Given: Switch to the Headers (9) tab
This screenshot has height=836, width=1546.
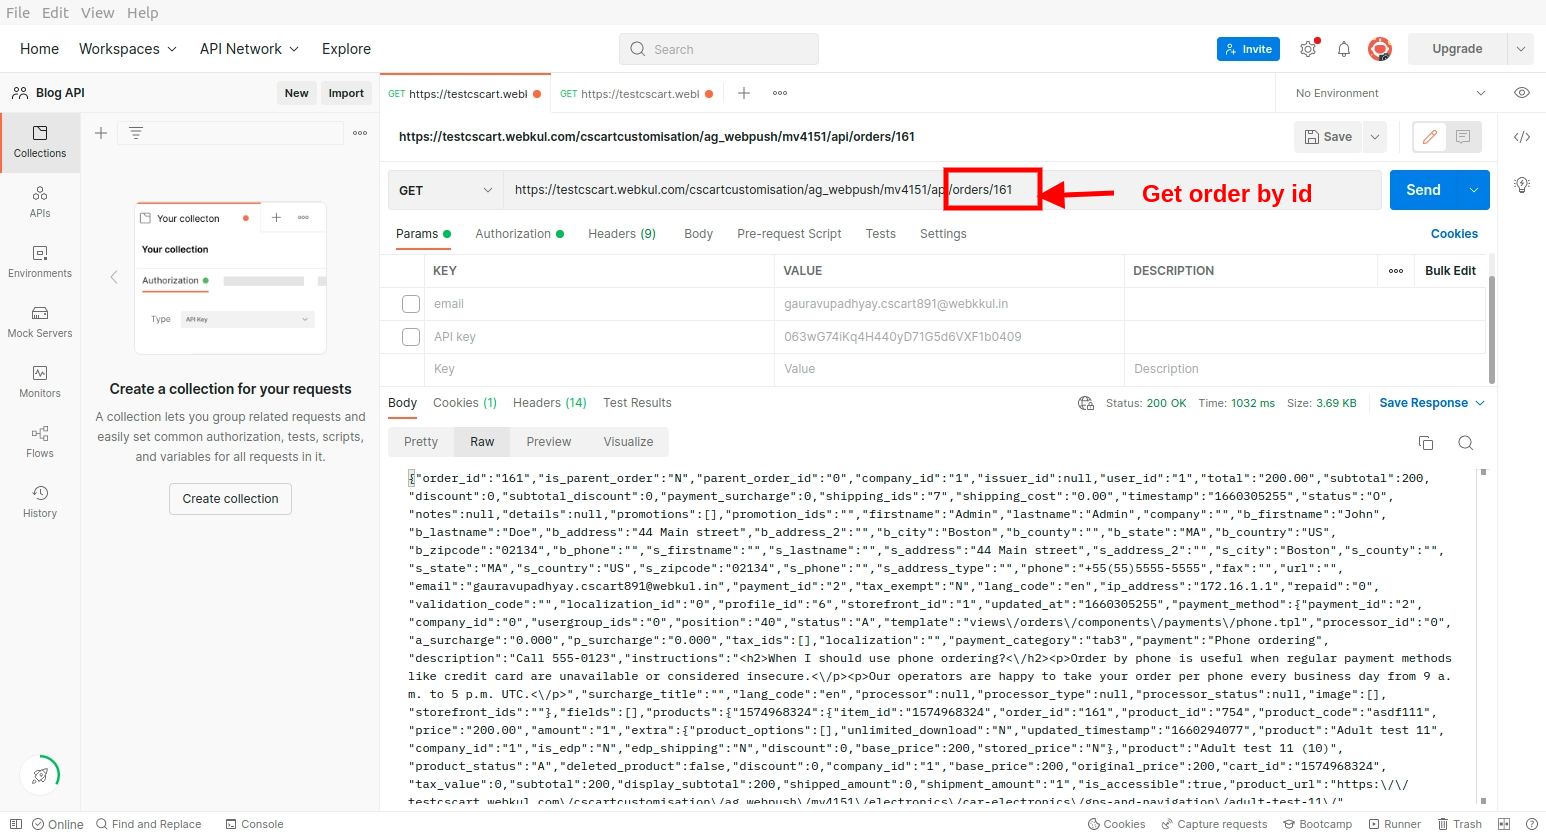Looking at the screenshot, I should click(621, 233).
